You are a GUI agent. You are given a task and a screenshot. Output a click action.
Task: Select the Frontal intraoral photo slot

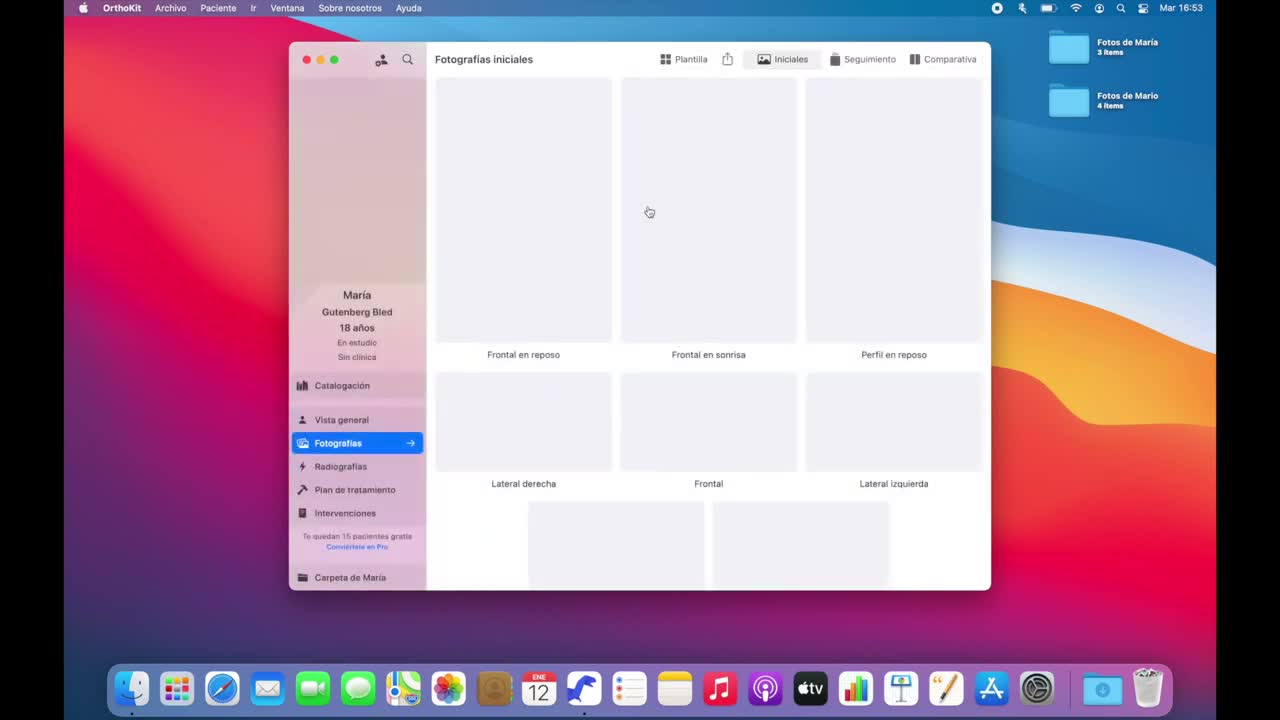pos(708,422)
